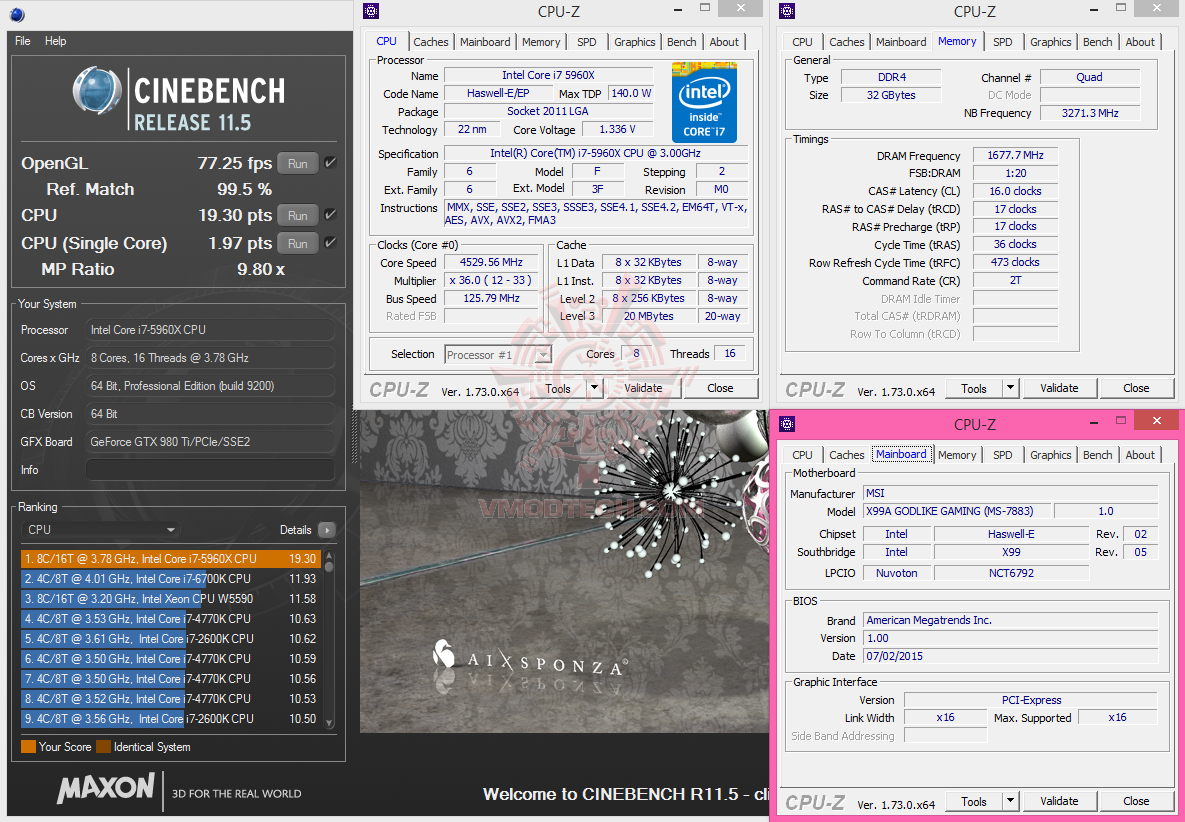Click the BIOS date 07/02/2015 field

point(1010,657)
